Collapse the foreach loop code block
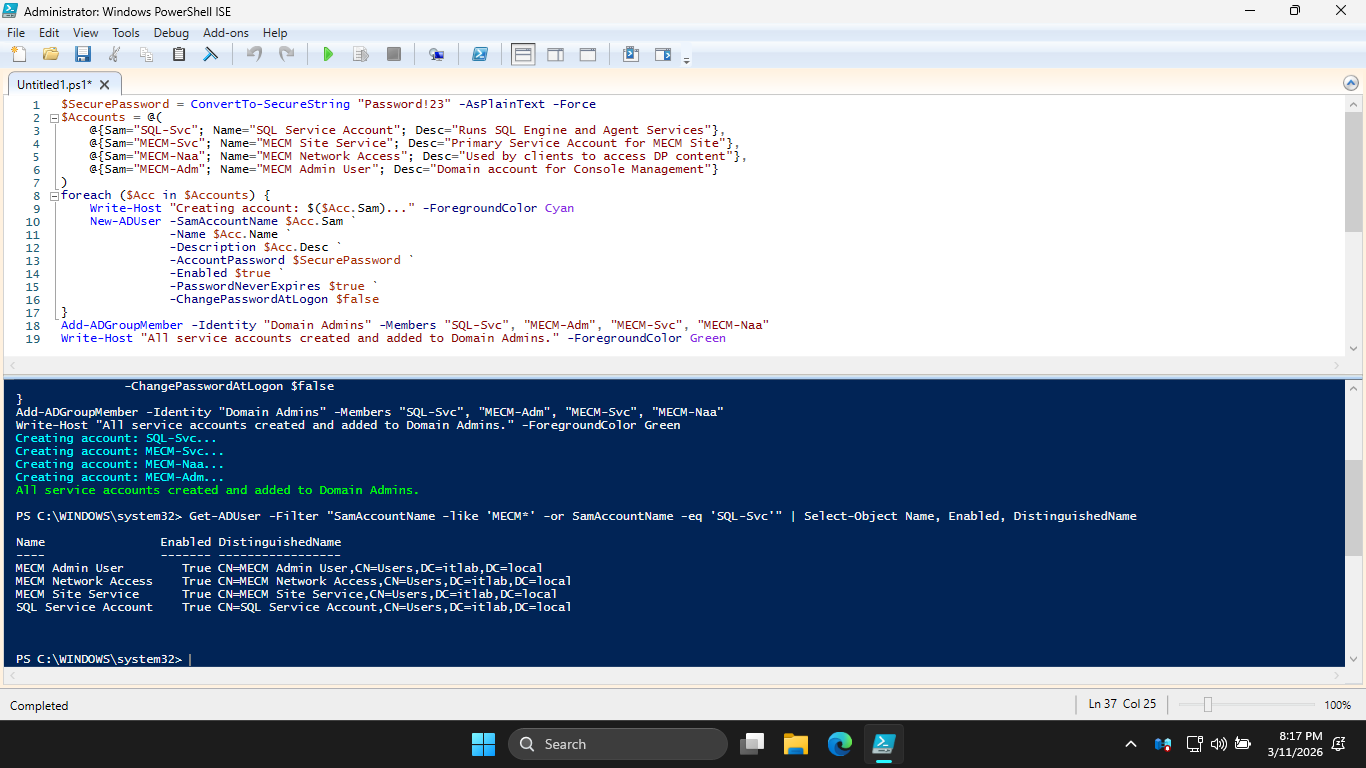Viewport: 1366px width, 768px height. [x=54, y=195]
